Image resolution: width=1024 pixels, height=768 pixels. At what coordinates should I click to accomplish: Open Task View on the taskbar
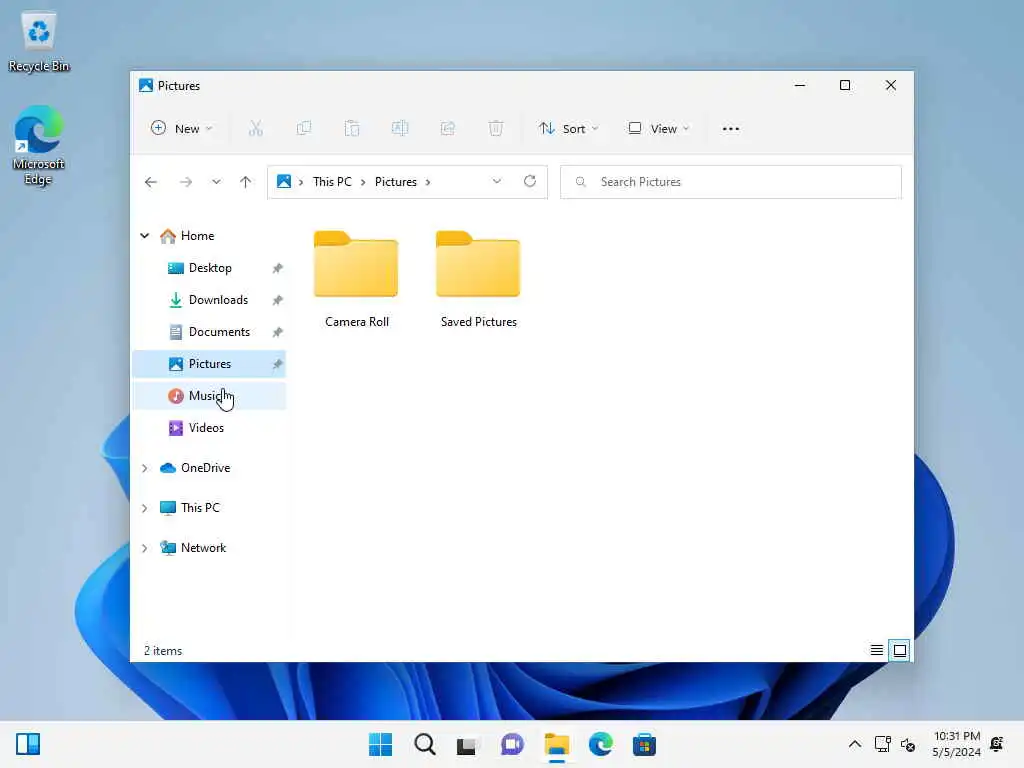coord(467,744)
